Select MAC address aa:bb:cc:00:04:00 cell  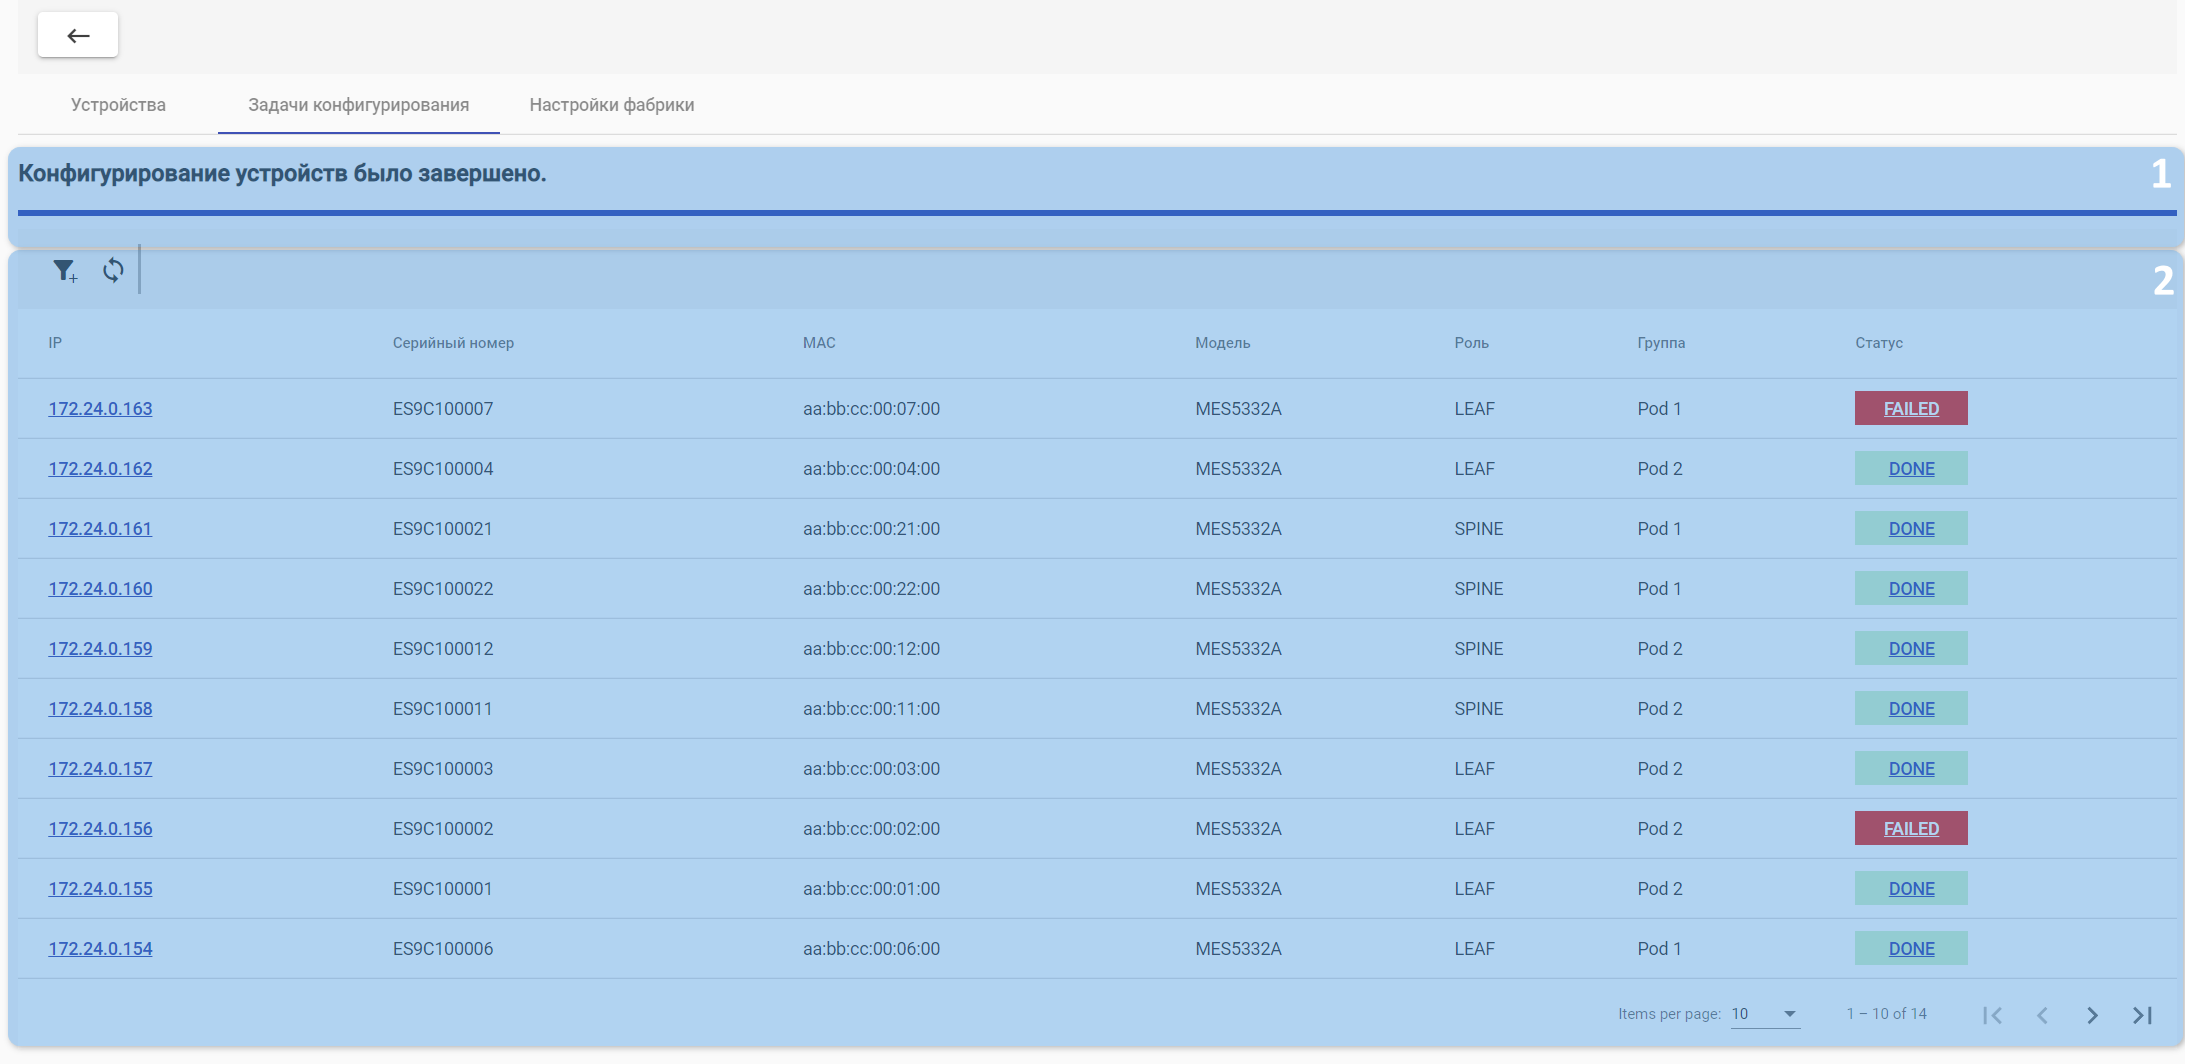click(871, 469)
